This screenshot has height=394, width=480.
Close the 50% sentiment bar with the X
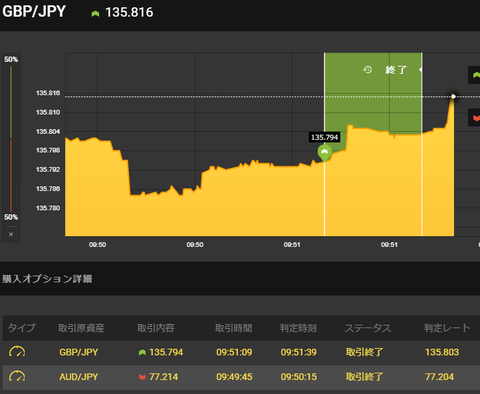pyautogui.click(x=11, y=234)
